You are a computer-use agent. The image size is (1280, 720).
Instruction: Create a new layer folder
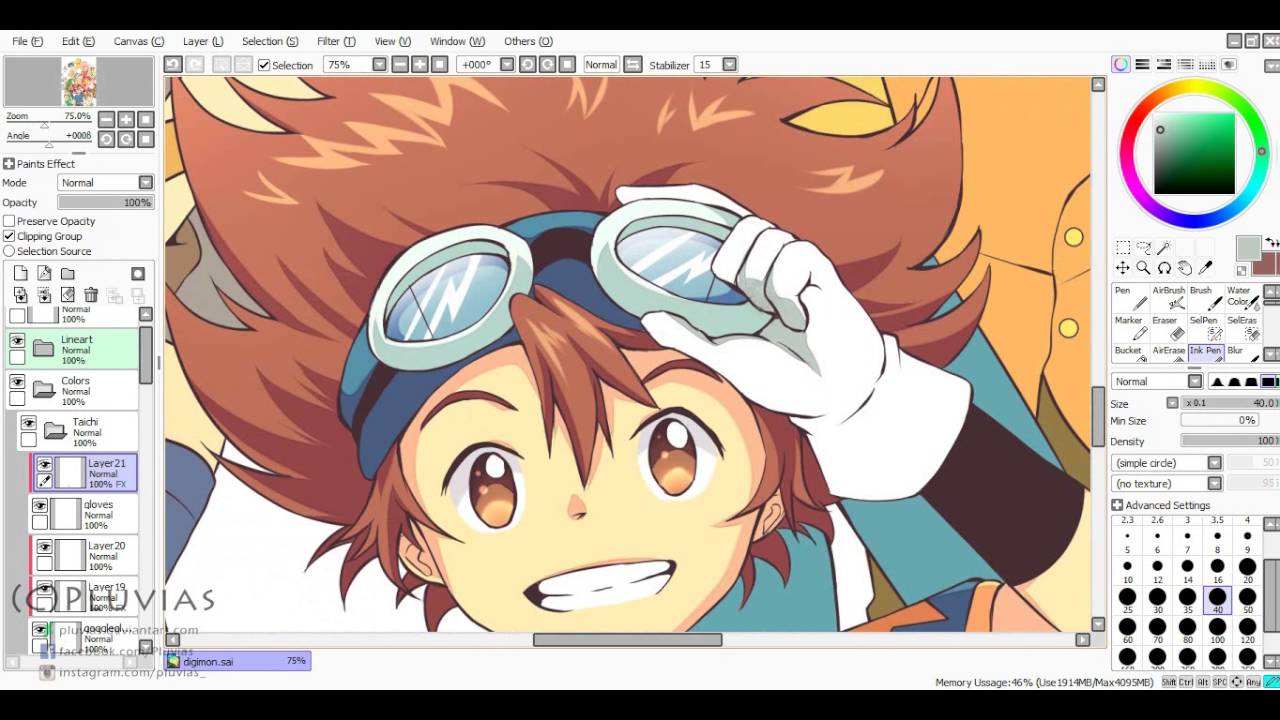(67, 274)
